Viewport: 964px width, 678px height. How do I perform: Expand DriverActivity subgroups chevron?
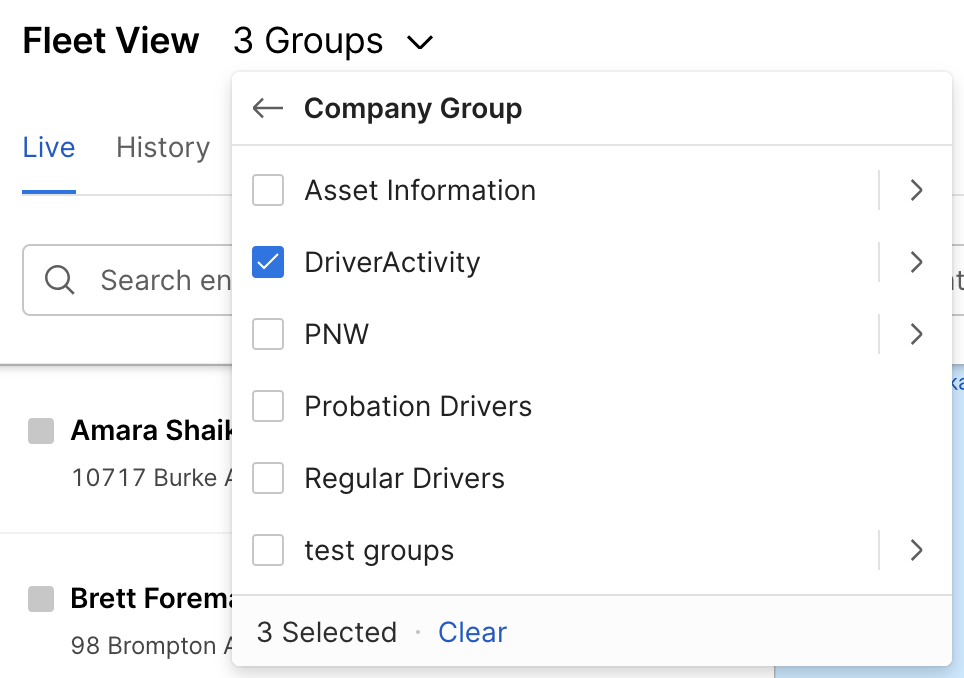[916, 262]
